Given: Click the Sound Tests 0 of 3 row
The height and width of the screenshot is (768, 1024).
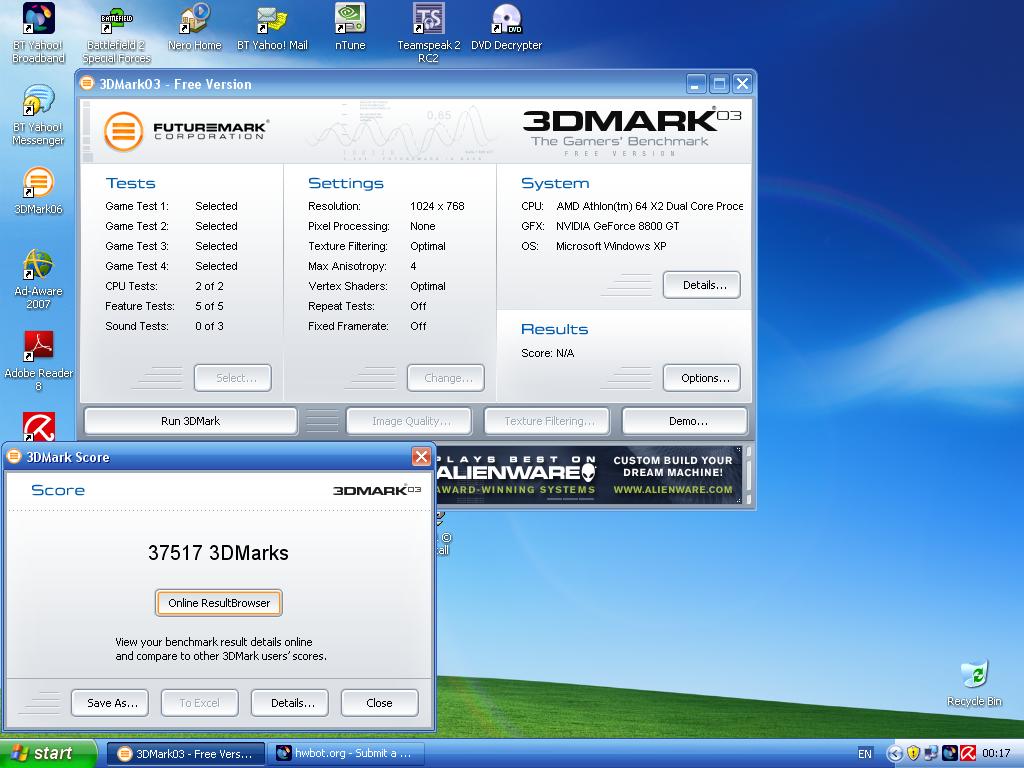Looking at the screenshot, I should click(165, 326).
